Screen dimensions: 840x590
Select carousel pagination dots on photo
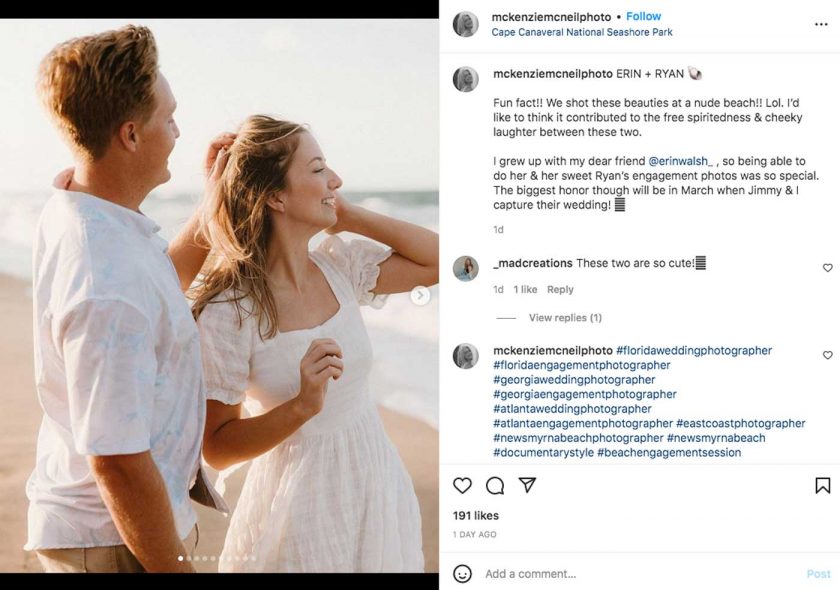click(x=218, y=558)
